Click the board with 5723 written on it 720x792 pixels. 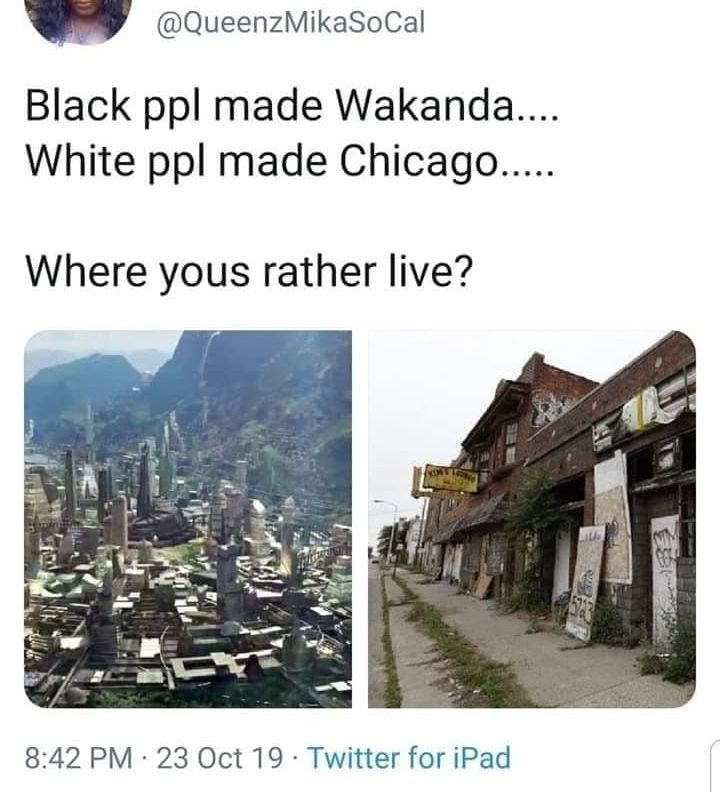585,582
